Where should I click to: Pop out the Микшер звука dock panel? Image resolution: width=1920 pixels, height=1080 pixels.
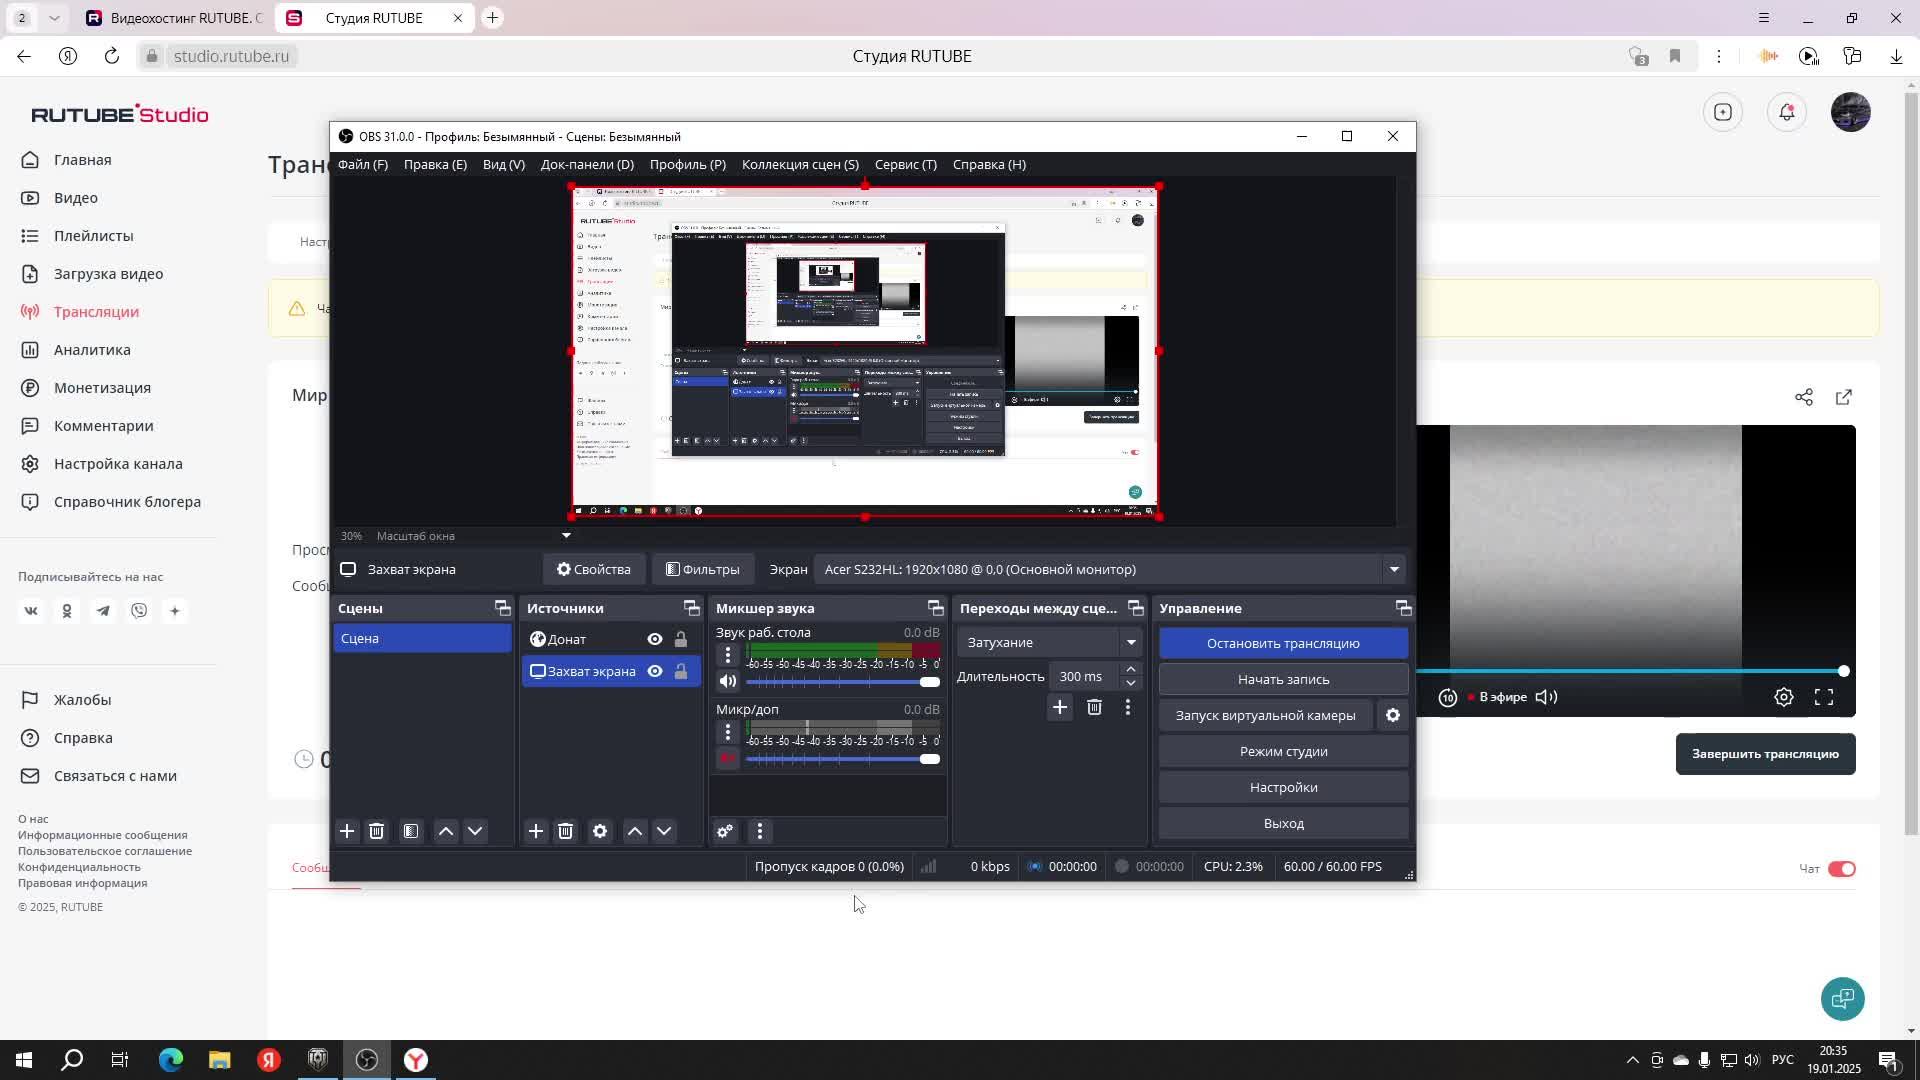point(935,608)
